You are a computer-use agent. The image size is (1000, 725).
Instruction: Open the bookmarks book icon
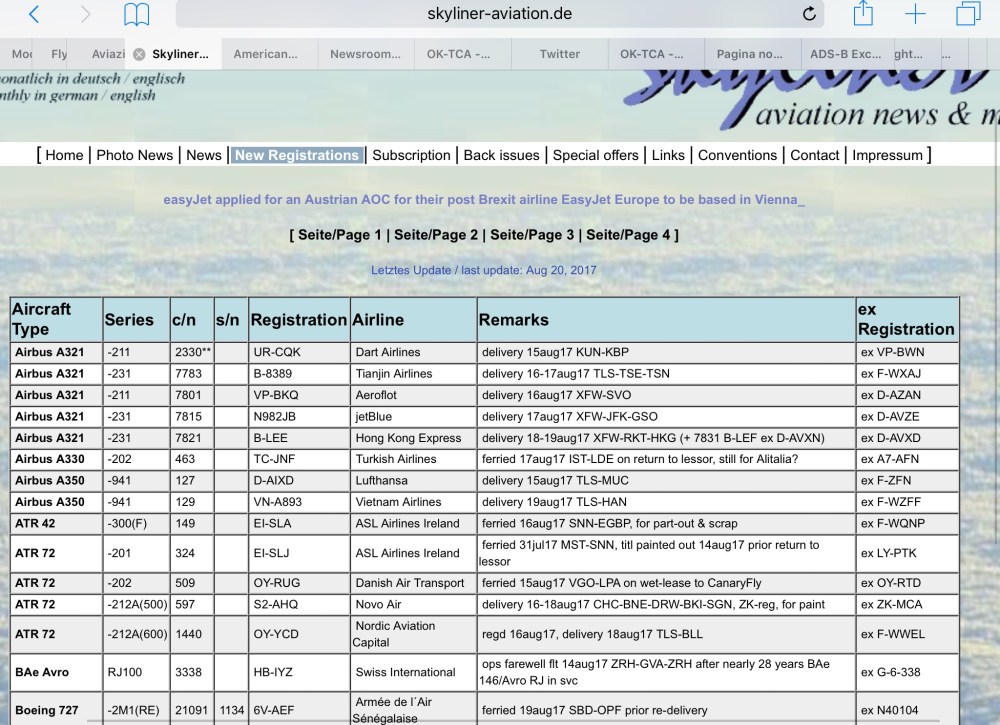click(x=136, y=15)
